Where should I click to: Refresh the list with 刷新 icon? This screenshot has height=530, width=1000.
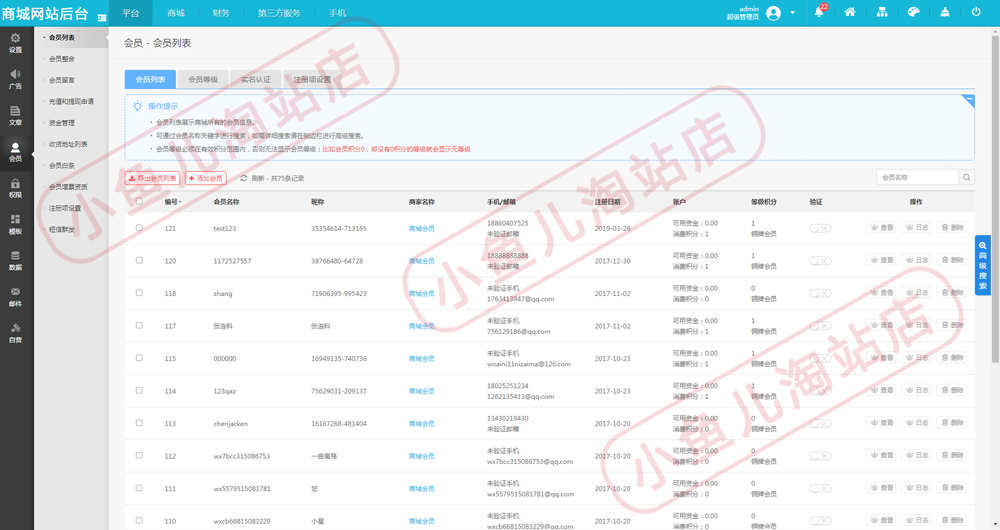(x=244, y=179)
